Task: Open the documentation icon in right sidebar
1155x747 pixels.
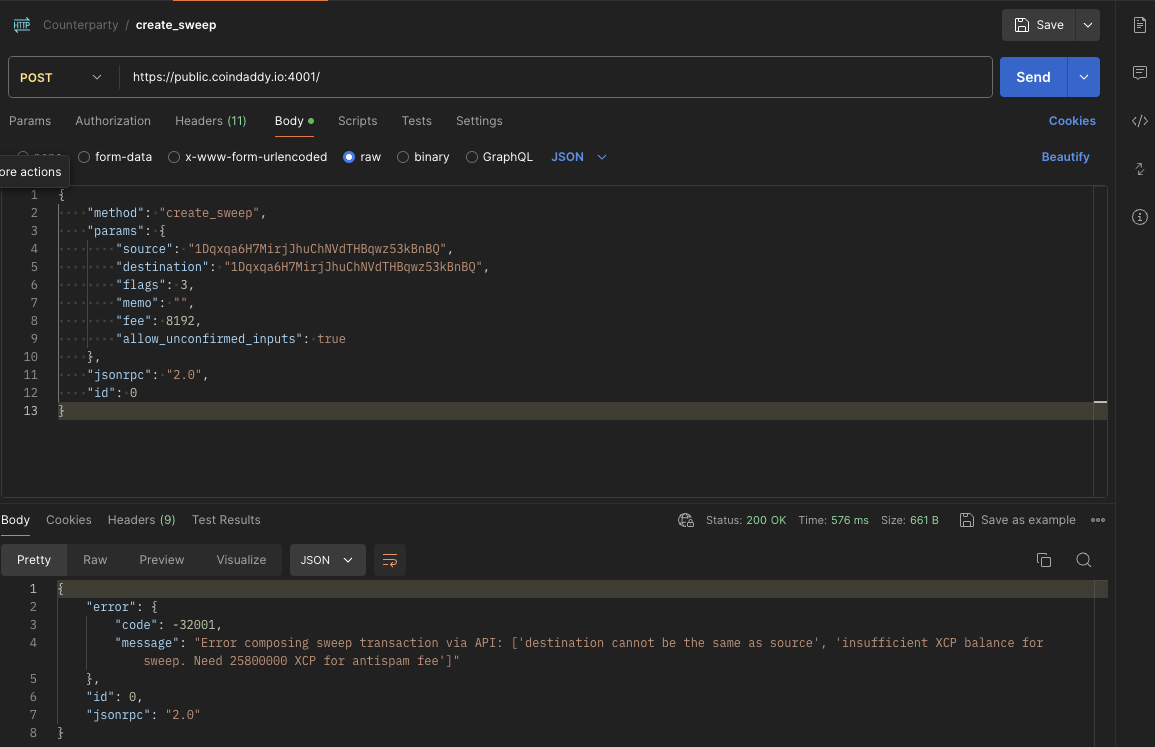Action: pyautogui.click(x=1140, y=25)
